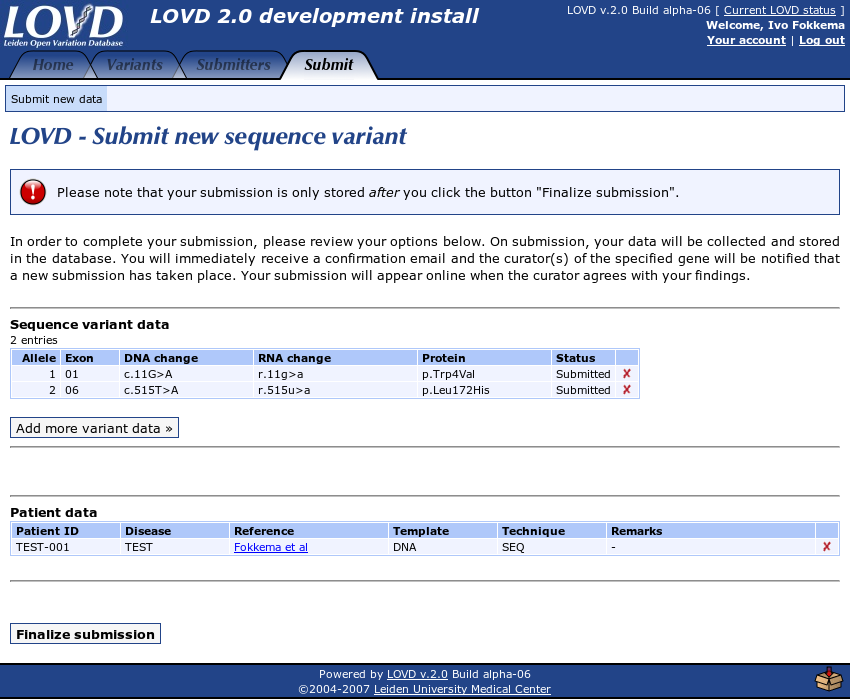Remove the c.515T>A variant entry

click(627, 390)
